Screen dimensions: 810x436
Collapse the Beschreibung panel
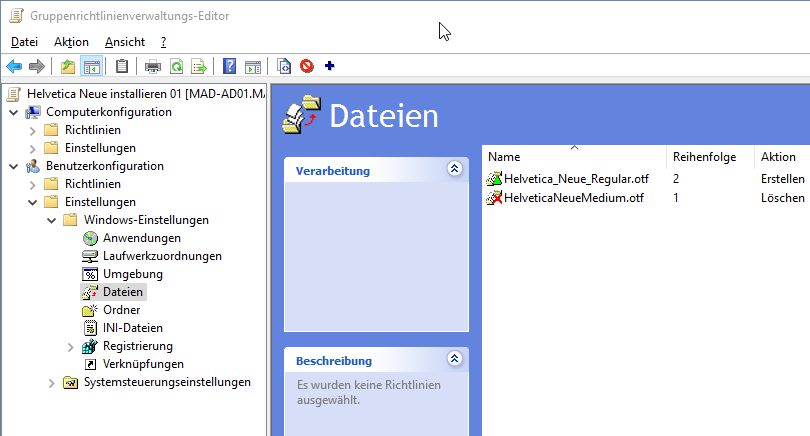tap(455, 360)
